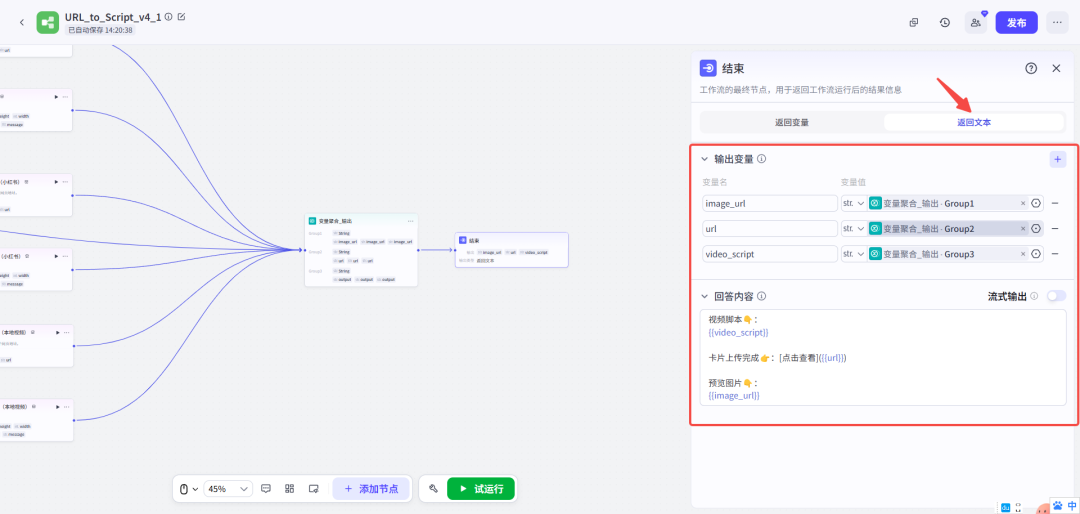The height and width of the screenshot is (514, 1080).
Task: Open version history clock icon
Action: 945,22
